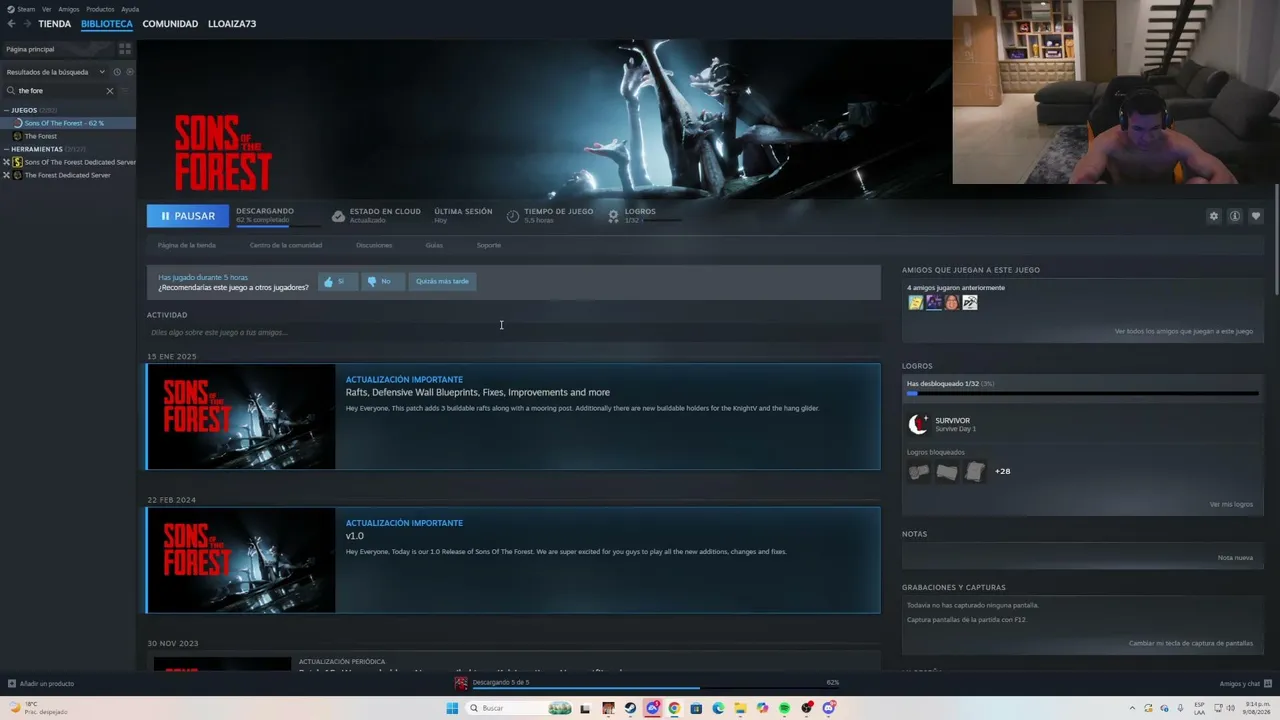Open the Guías tab

434,245
